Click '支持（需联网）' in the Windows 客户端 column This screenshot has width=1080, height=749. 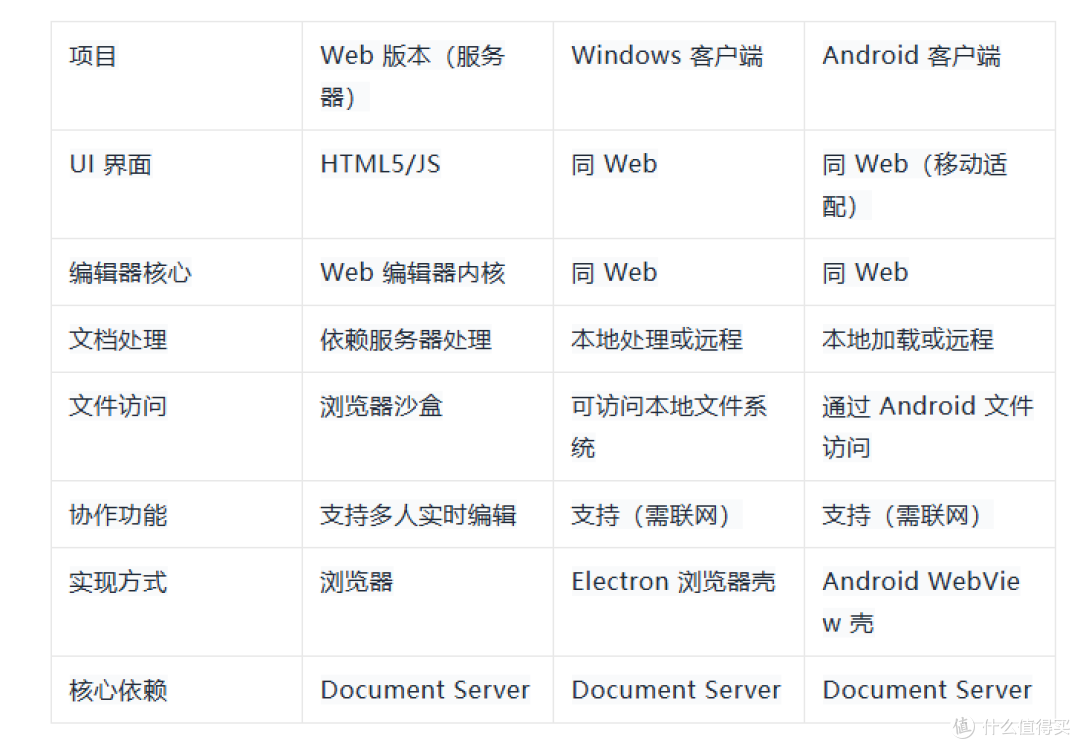(656, 515)
